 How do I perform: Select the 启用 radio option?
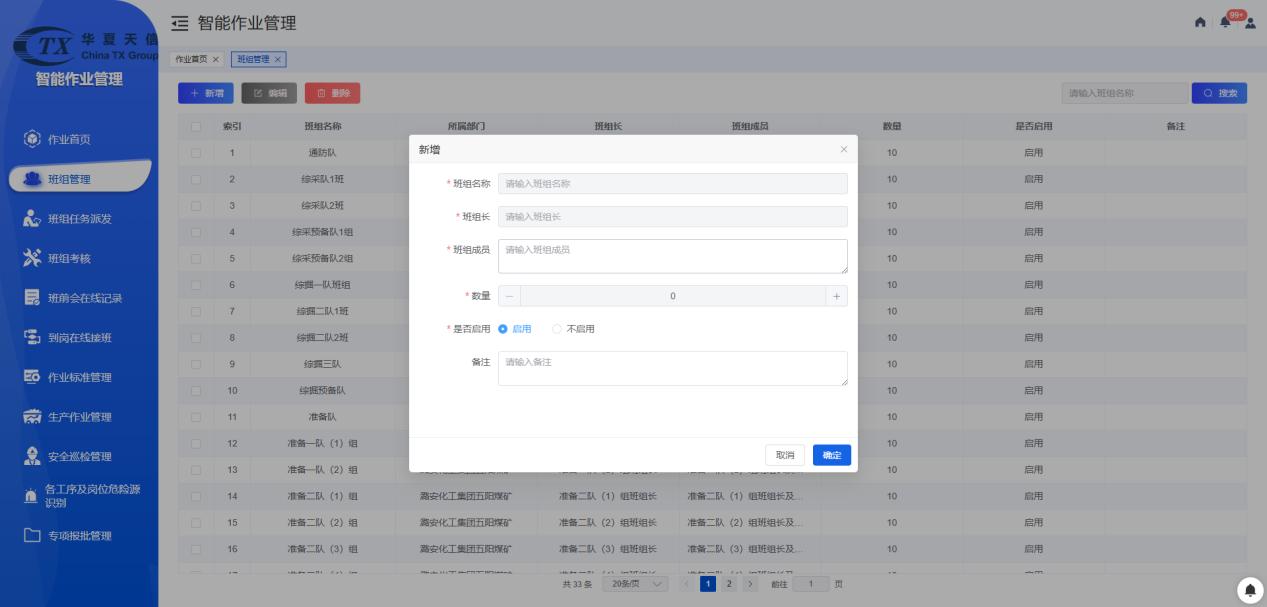tap(515, 329)
